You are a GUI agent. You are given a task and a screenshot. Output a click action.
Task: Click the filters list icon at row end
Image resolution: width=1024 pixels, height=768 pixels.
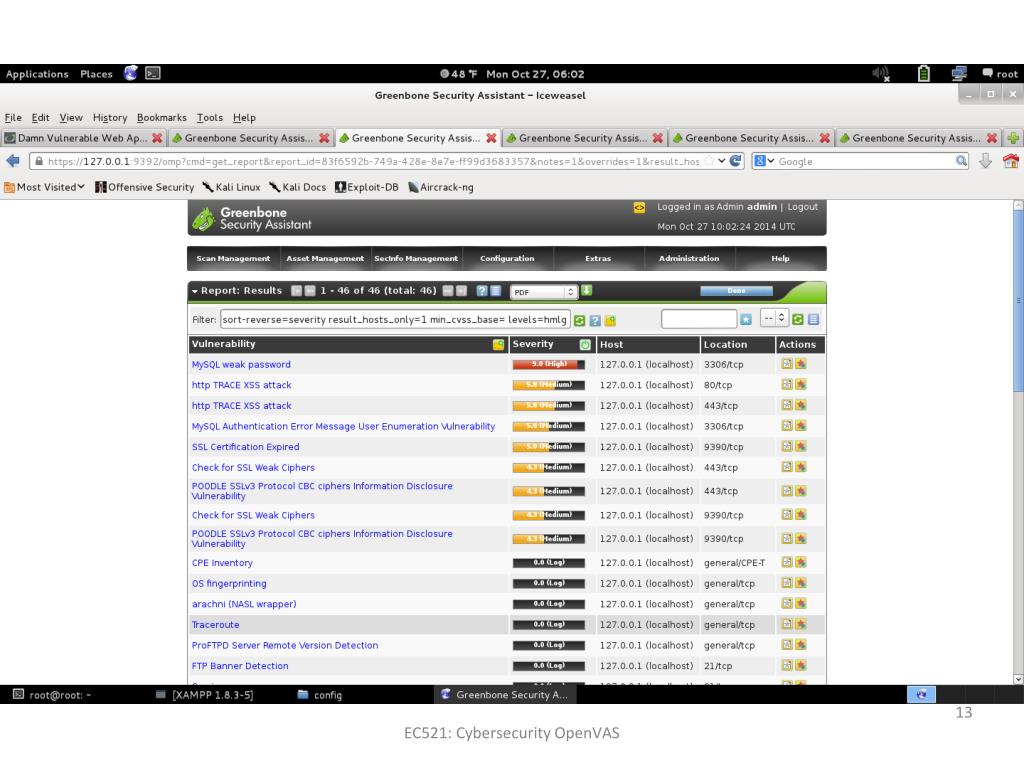click(x=813, y=319)
